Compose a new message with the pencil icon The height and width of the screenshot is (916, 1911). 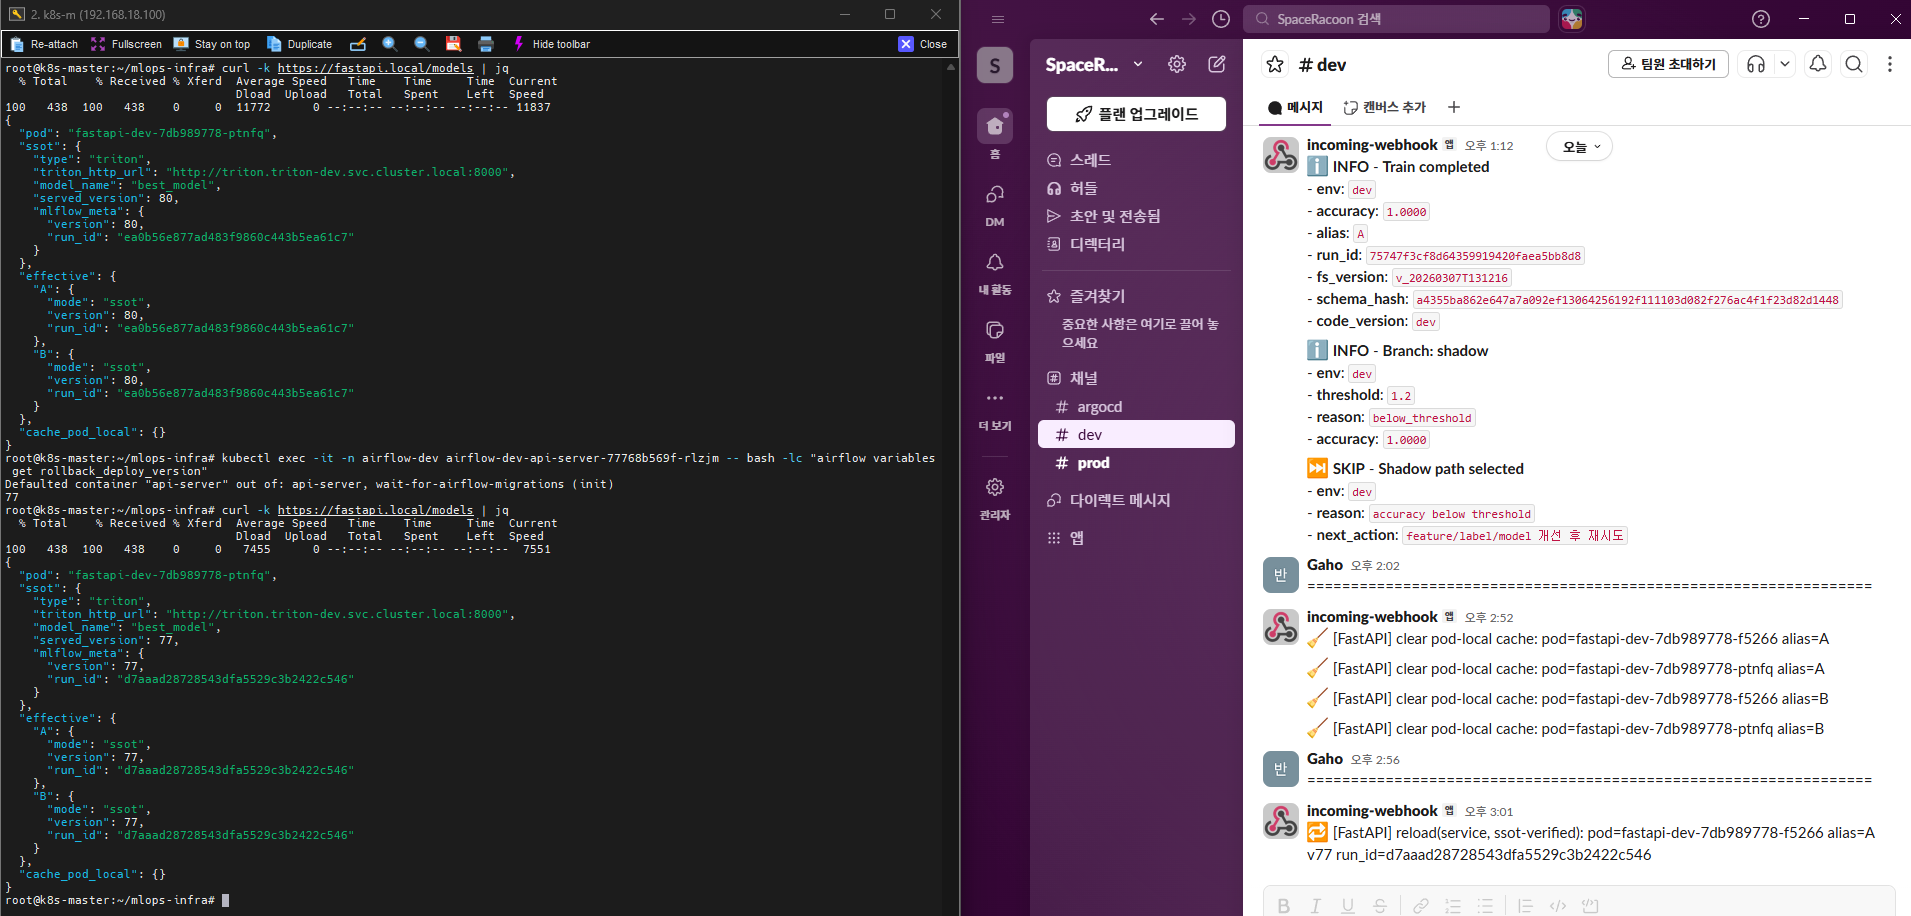1216,63
